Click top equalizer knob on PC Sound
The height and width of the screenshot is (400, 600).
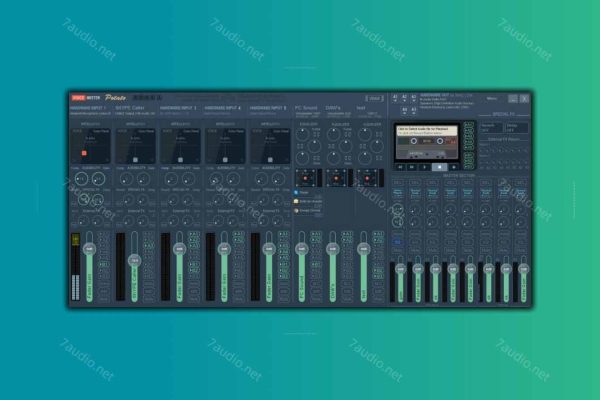302,134
